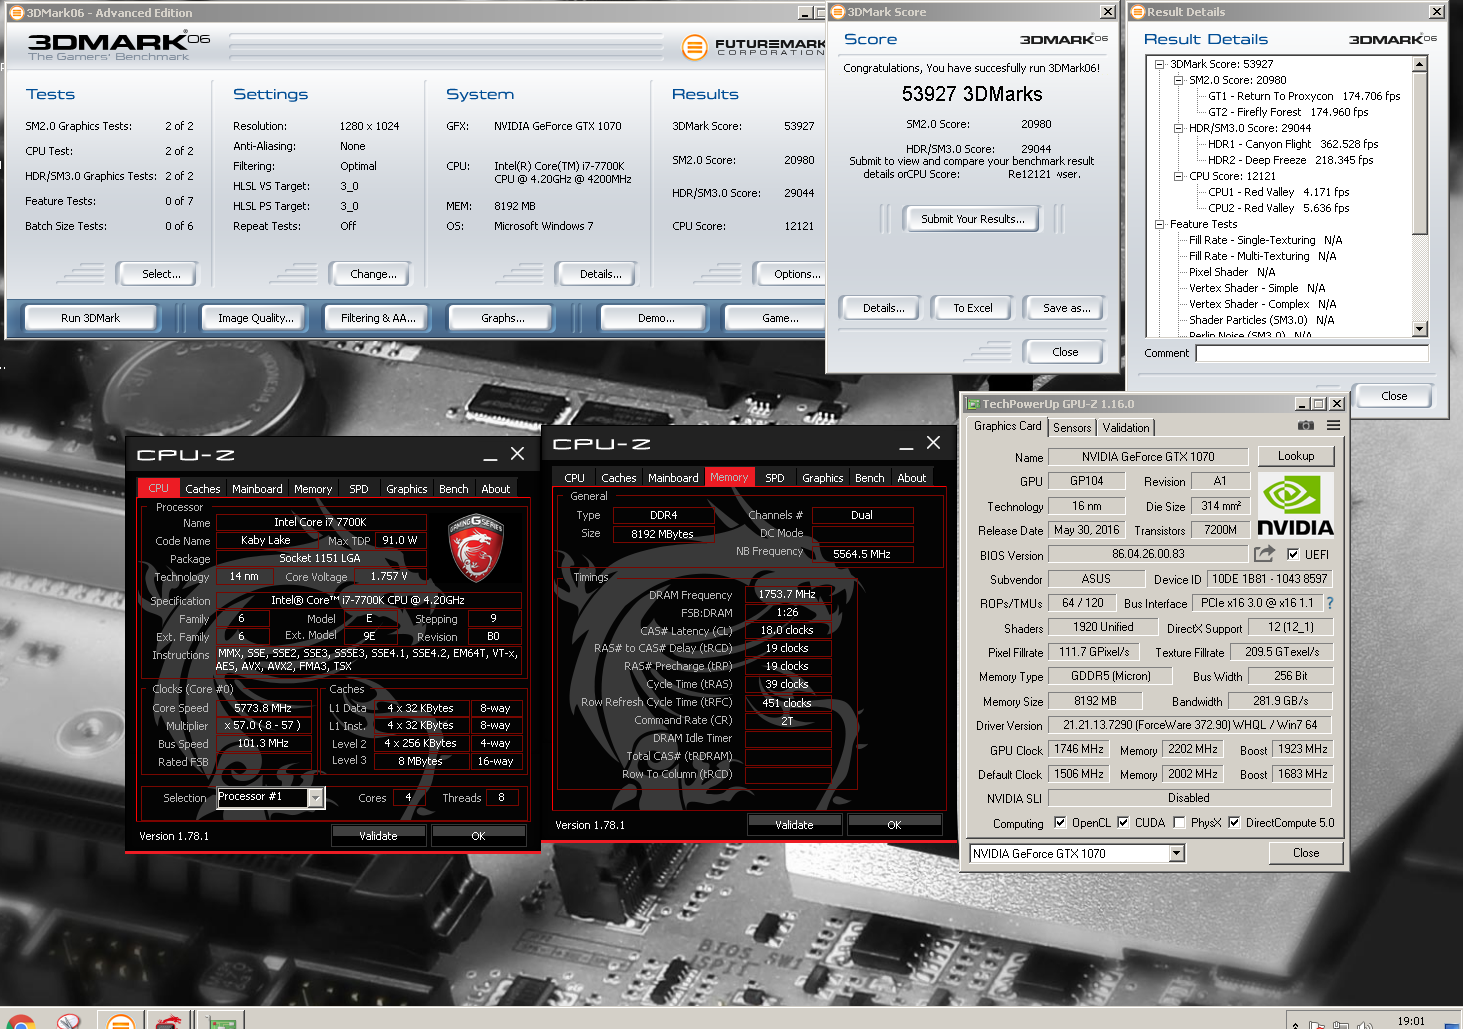This screenshot has width=1463, height=1029.
Task: Click Validate in the CPU-Z Memory window
Action: [794, 825]
